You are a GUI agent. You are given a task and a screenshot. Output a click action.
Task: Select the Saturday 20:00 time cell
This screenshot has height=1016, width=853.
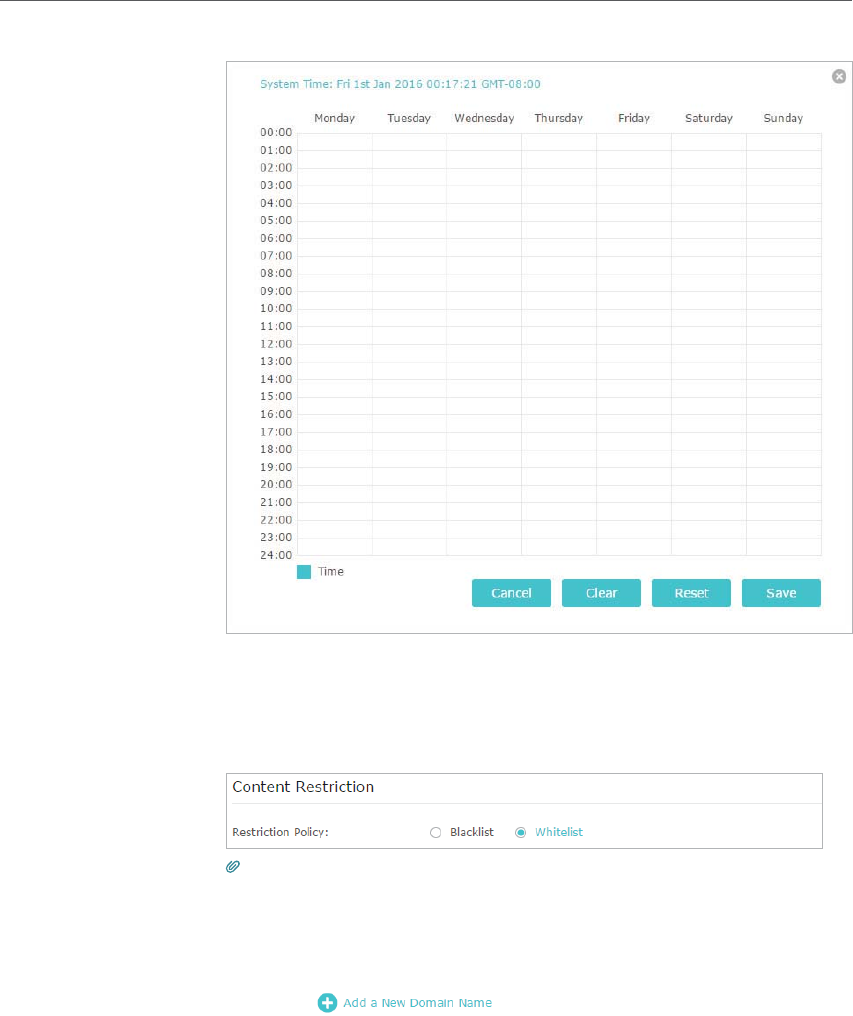click(709, 494)
